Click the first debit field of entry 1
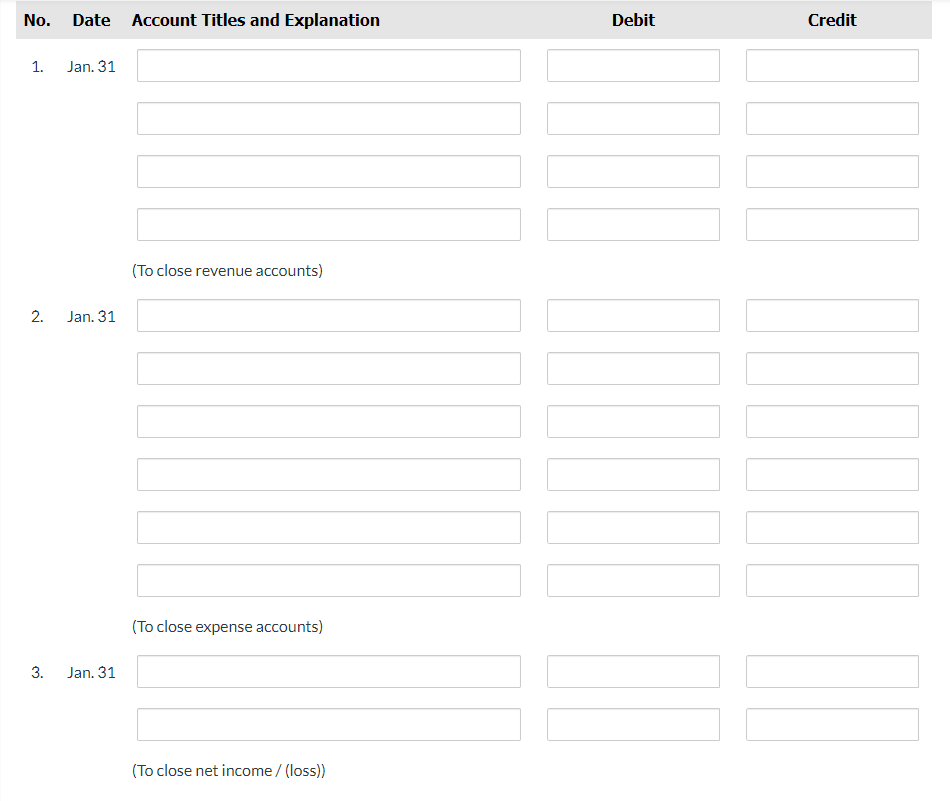 point(633,65)
